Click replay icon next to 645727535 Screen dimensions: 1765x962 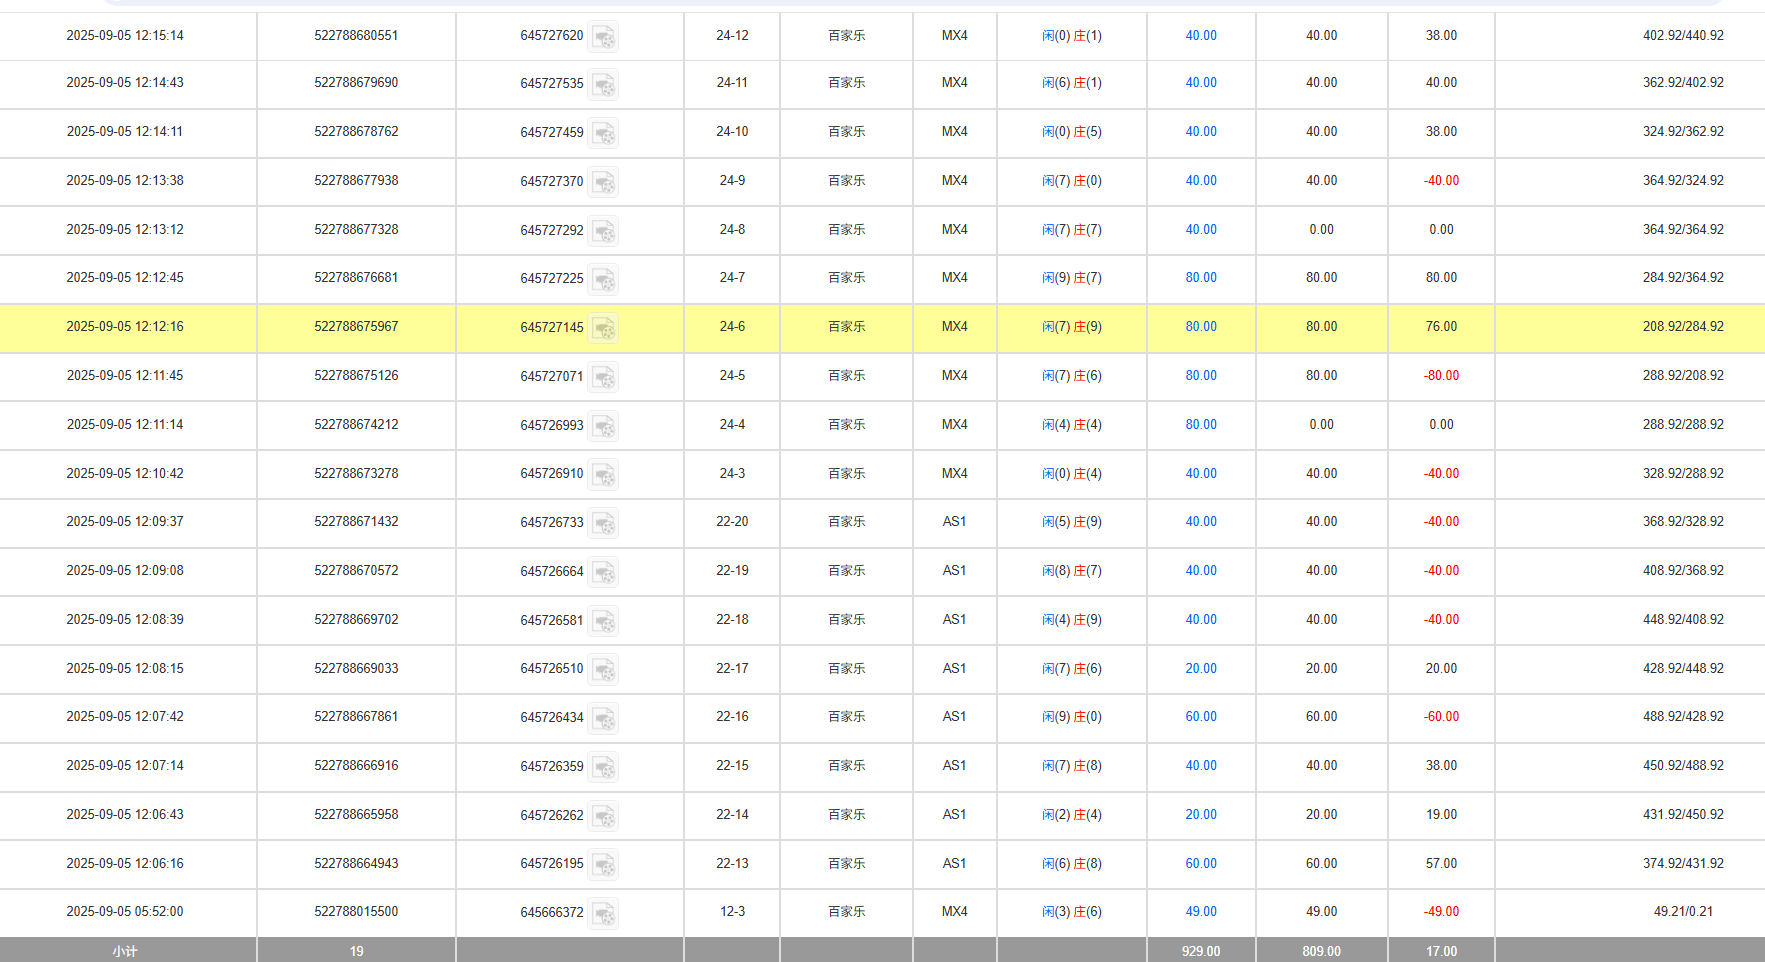(603, 85)
